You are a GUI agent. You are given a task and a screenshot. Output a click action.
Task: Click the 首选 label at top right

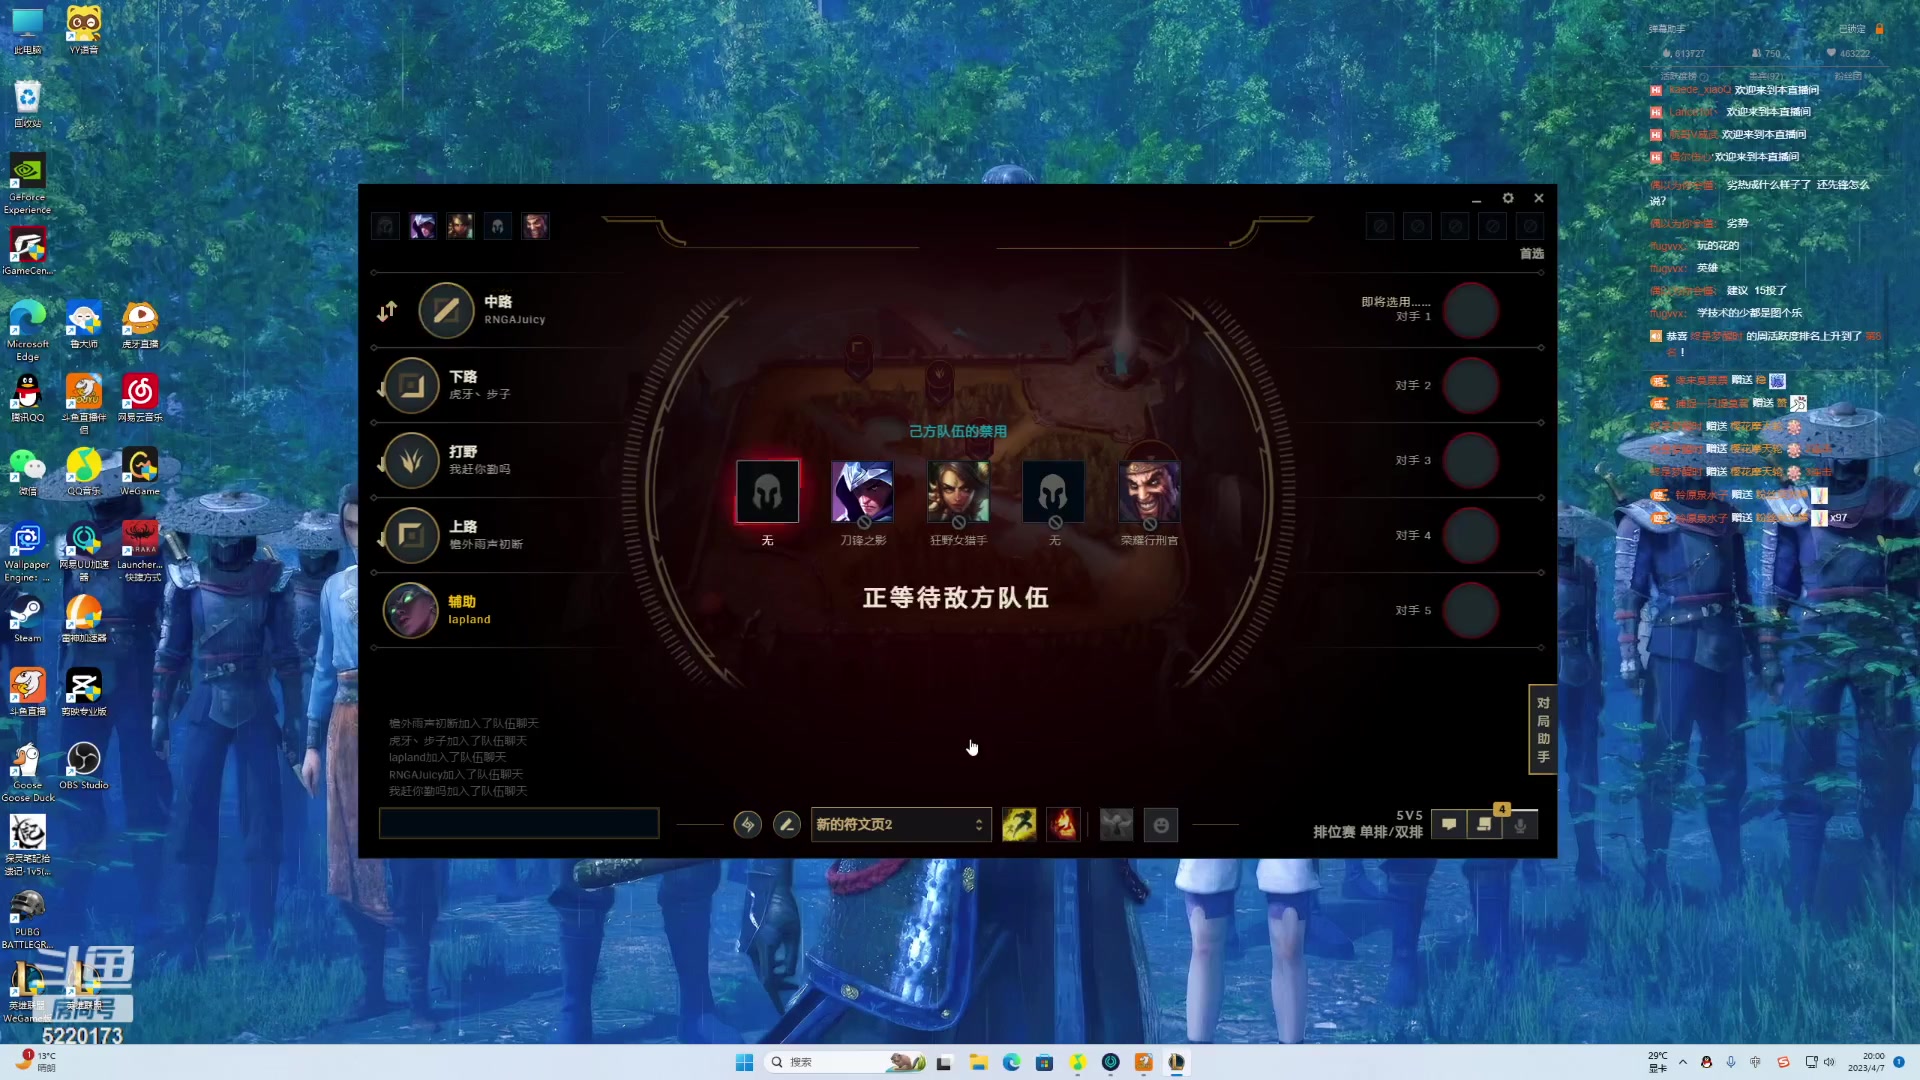[1531, 254]
